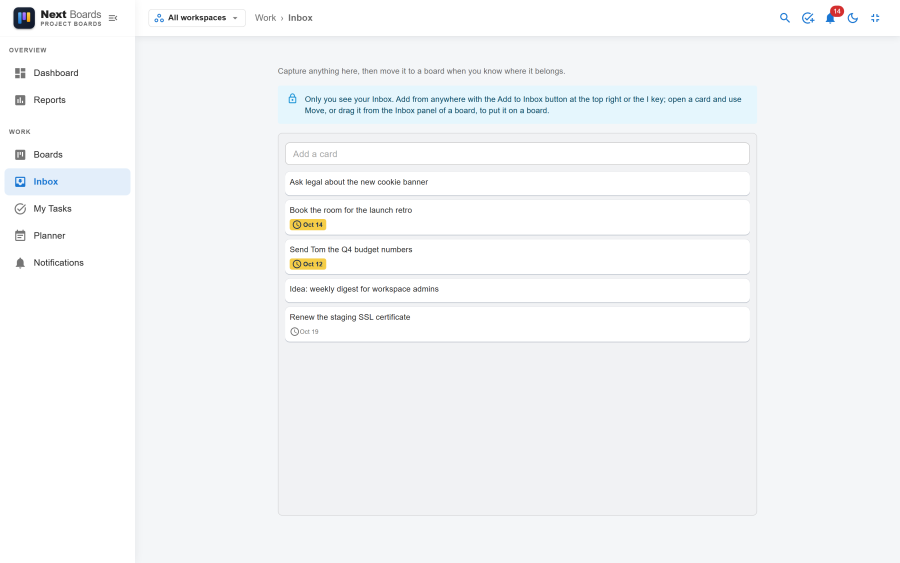Click the sidebar Notifications bell icon

(20, 263)
